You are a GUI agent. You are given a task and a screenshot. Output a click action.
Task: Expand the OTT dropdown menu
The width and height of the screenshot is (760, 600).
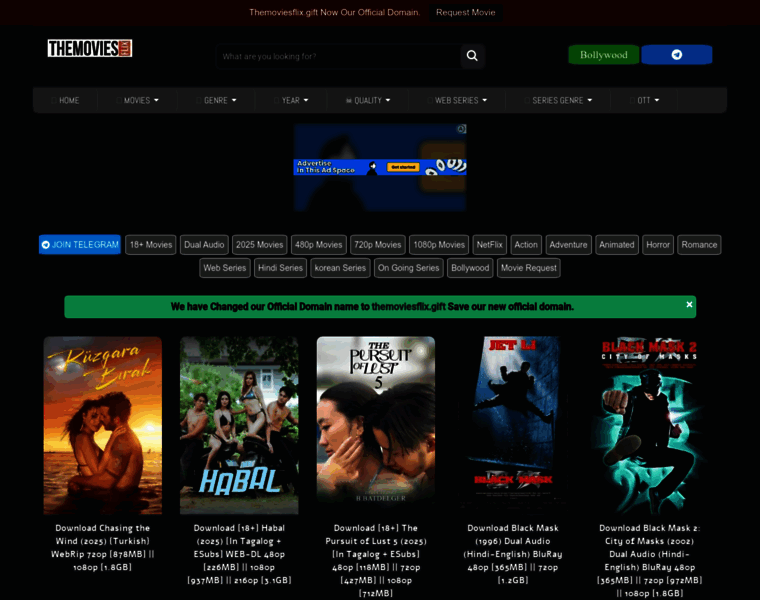[x=645, y=100]
